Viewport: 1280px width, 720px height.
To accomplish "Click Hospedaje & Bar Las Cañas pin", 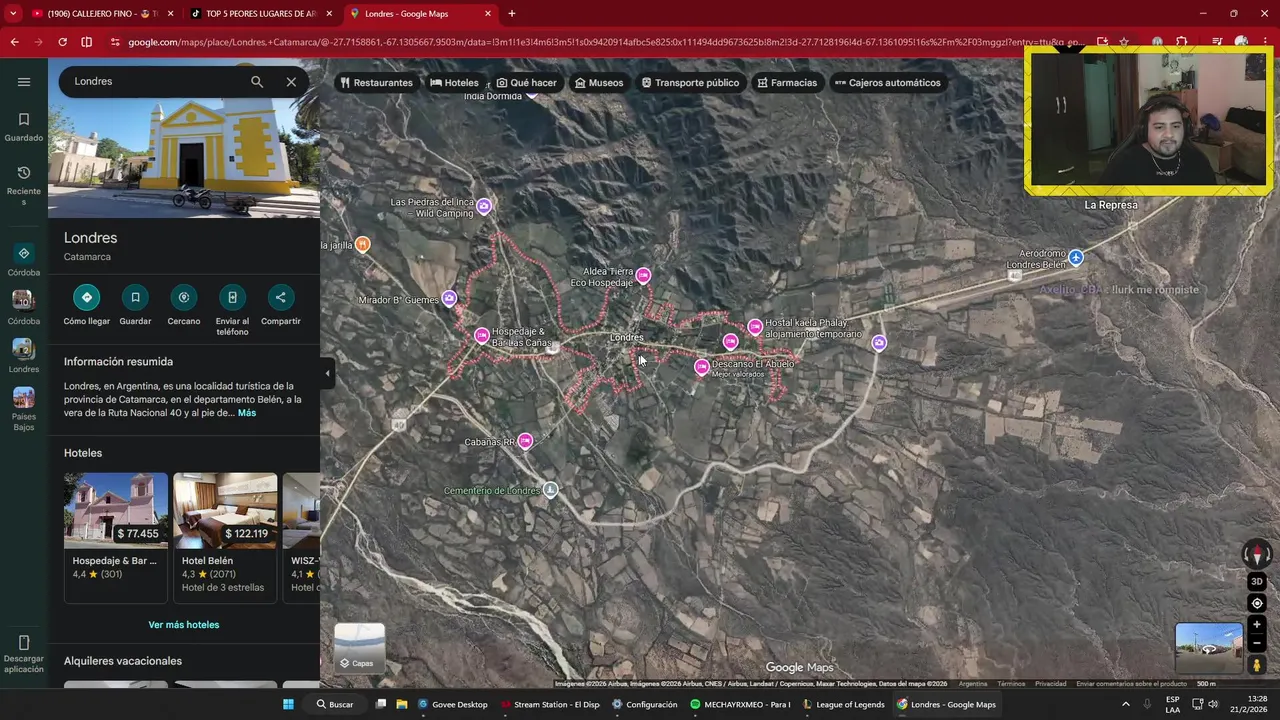I will pos(482,336).
